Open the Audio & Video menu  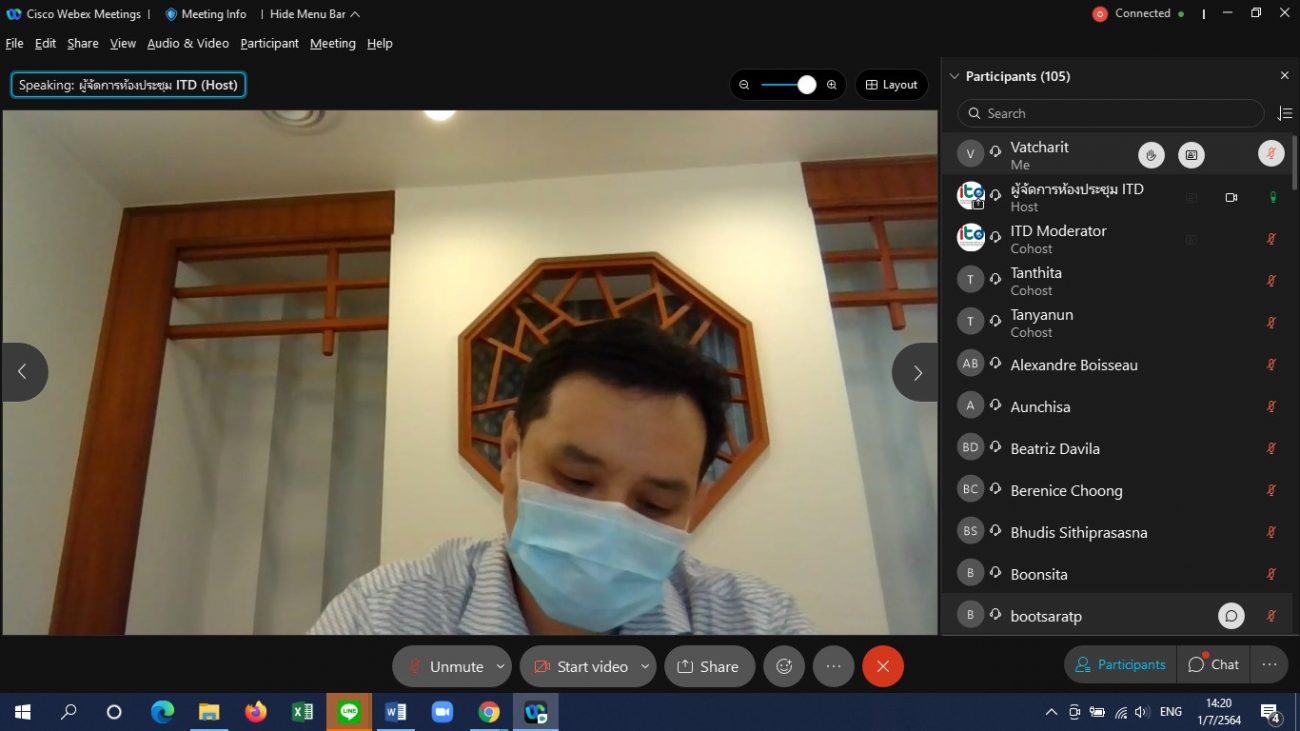click(188, 43)
